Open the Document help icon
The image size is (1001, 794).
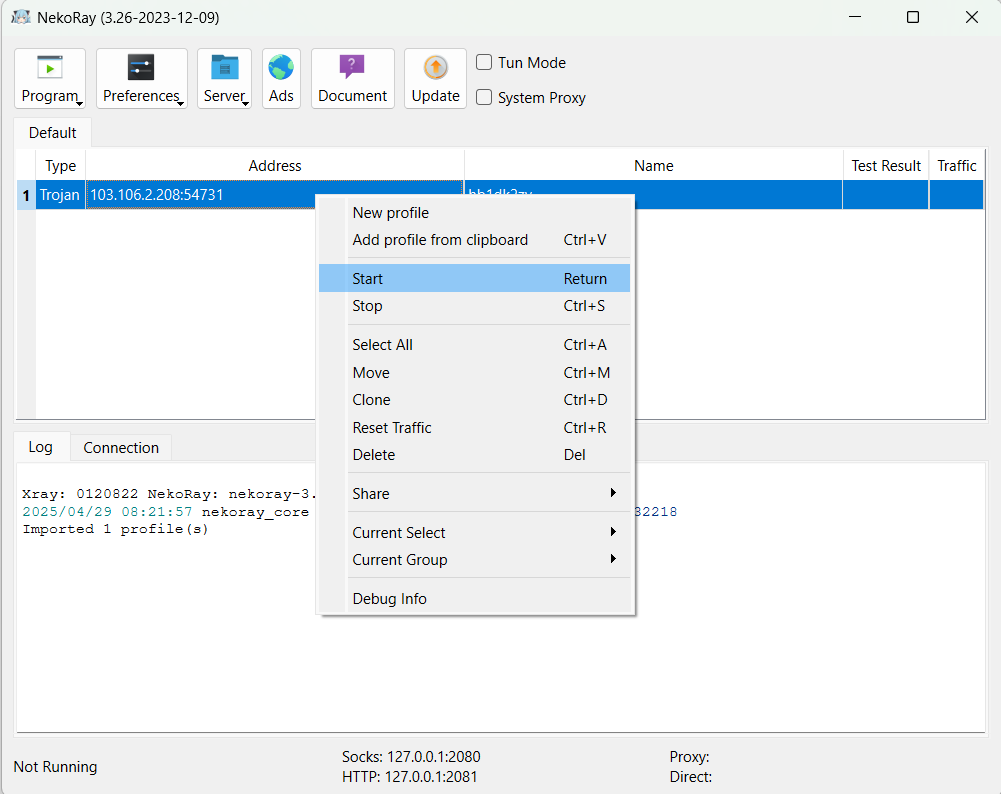tap(352, 68)
